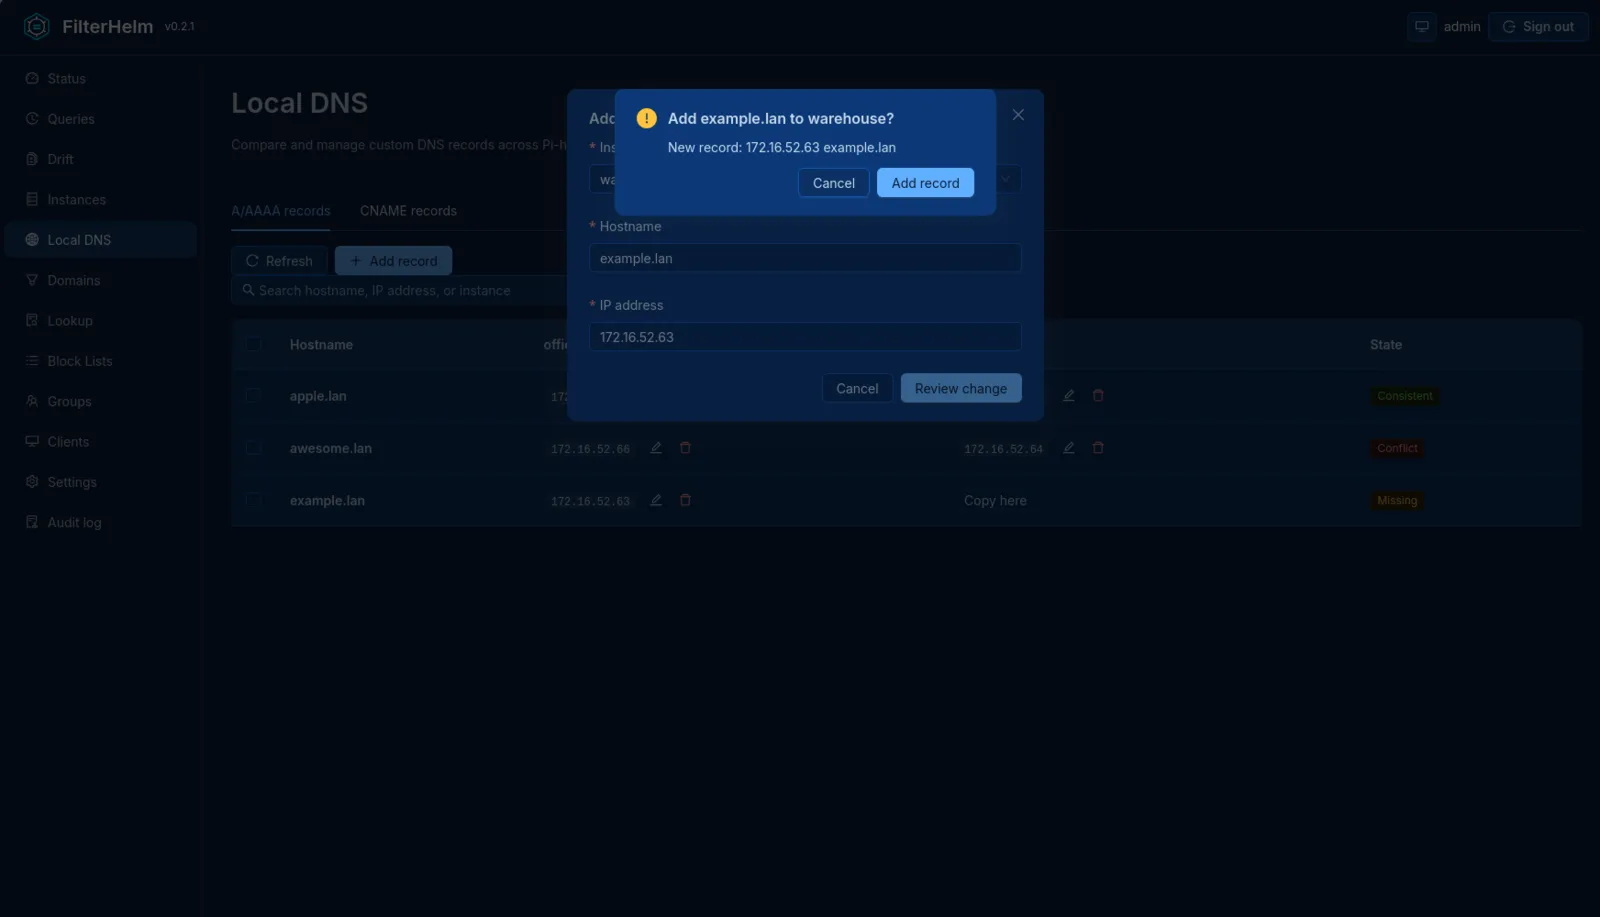
Task: Open the Status page
Action: (100, 78)
